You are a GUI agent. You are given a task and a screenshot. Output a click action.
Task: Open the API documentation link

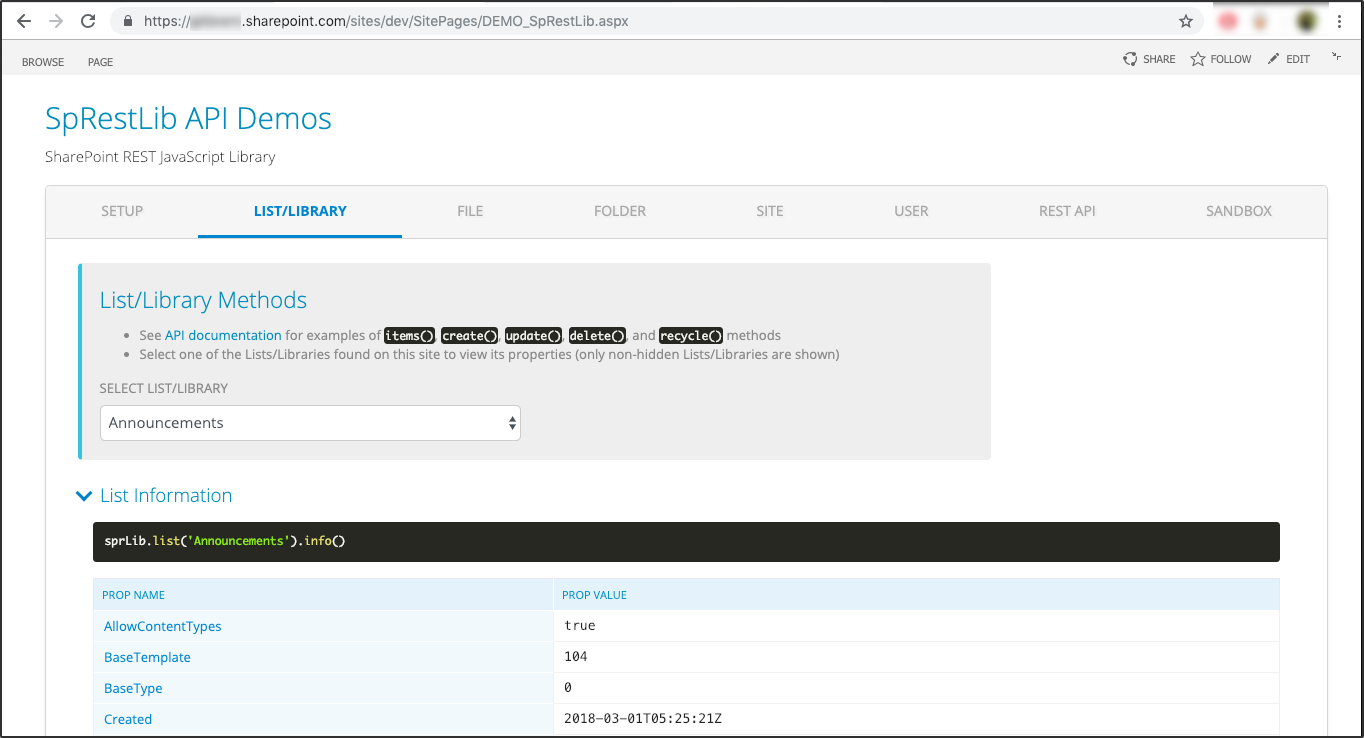(x=223, y=335)
